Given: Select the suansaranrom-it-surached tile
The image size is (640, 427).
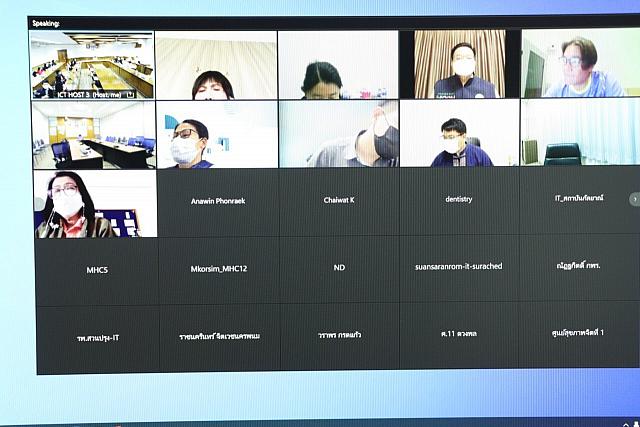Looking at the screenshot, I should [x=459, y=269].
